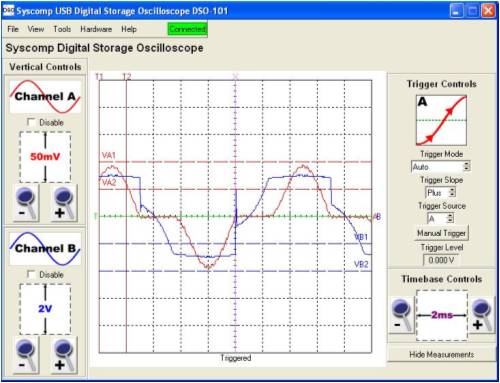The image size is (500, 383).
Task: Zoom out Channel B vertical scale
Action: click(x=26, y=355)
